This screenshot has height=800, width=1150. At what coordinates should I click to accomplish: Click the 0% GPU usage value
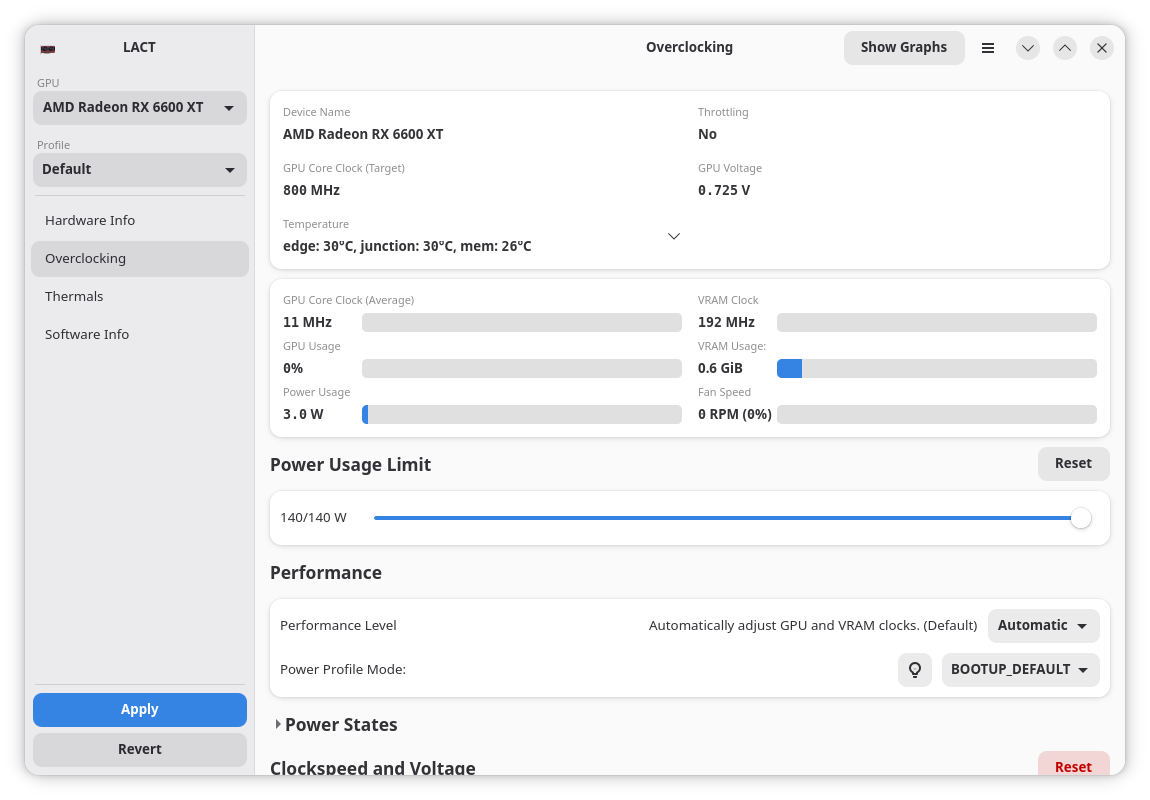pyautogui.click(x=293, y=369)
